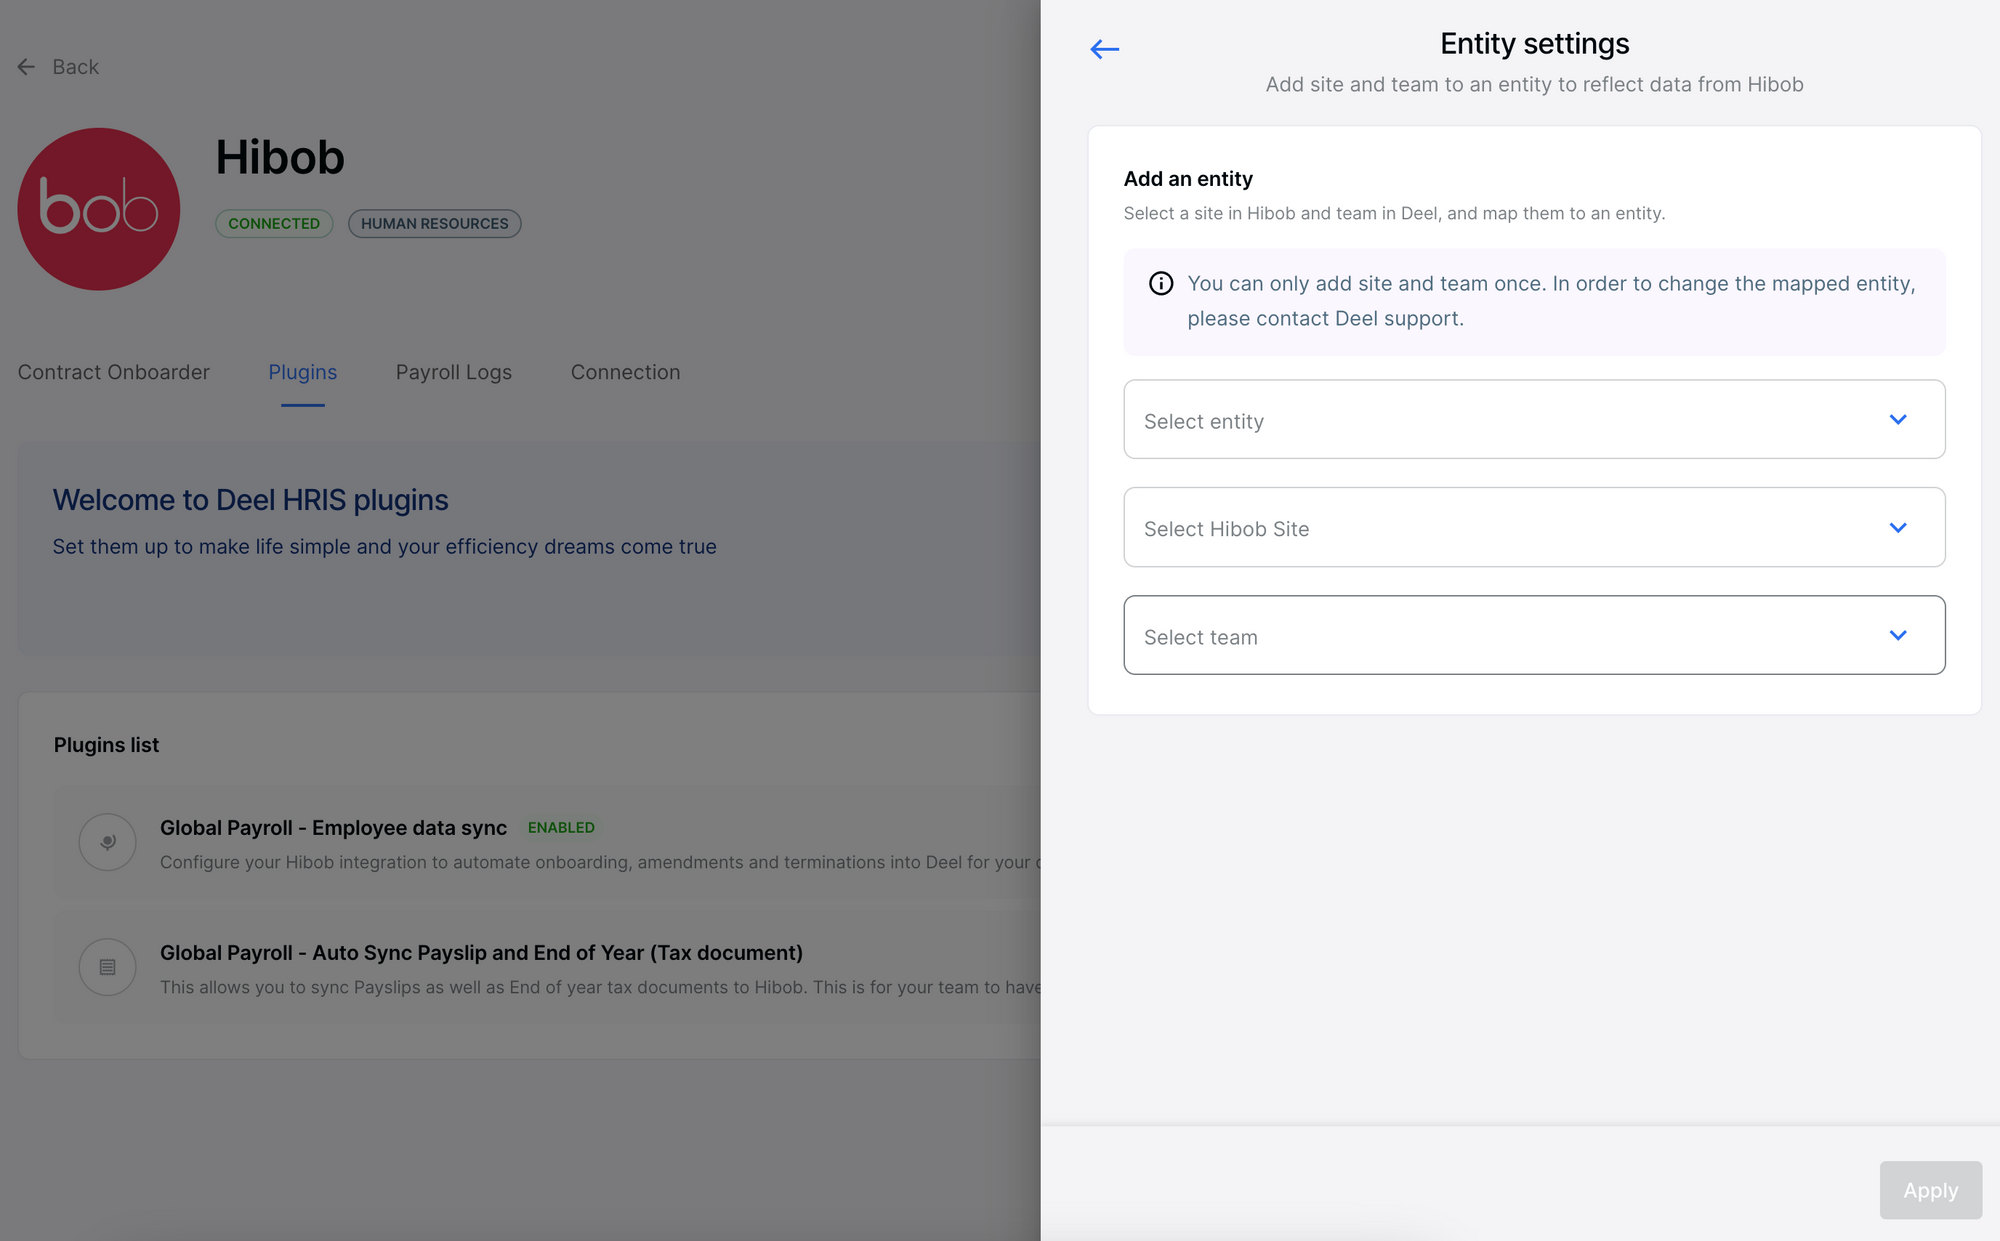The height and width of the screenshot is (1241, 2000).
Task: Click 'Configure your Hibob integration' description text
Action: 600,862
